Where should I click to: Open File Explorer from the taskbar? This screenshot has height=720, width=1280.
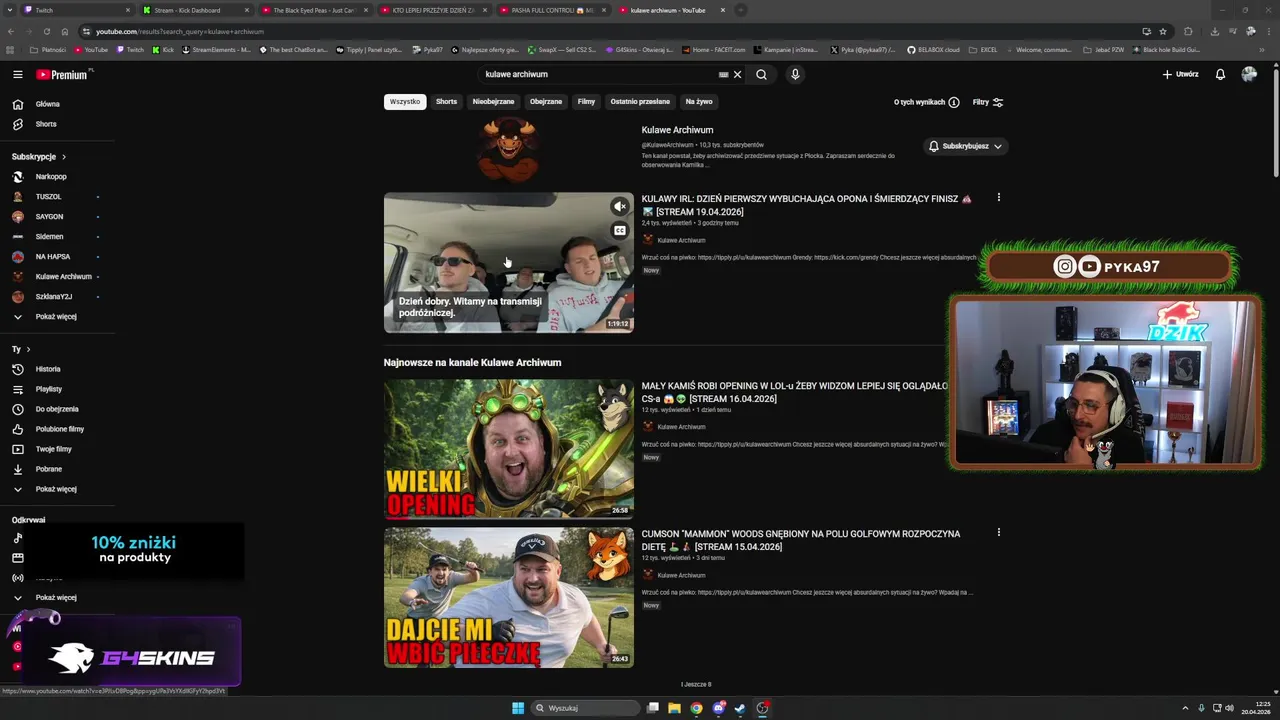pos(674,708)
